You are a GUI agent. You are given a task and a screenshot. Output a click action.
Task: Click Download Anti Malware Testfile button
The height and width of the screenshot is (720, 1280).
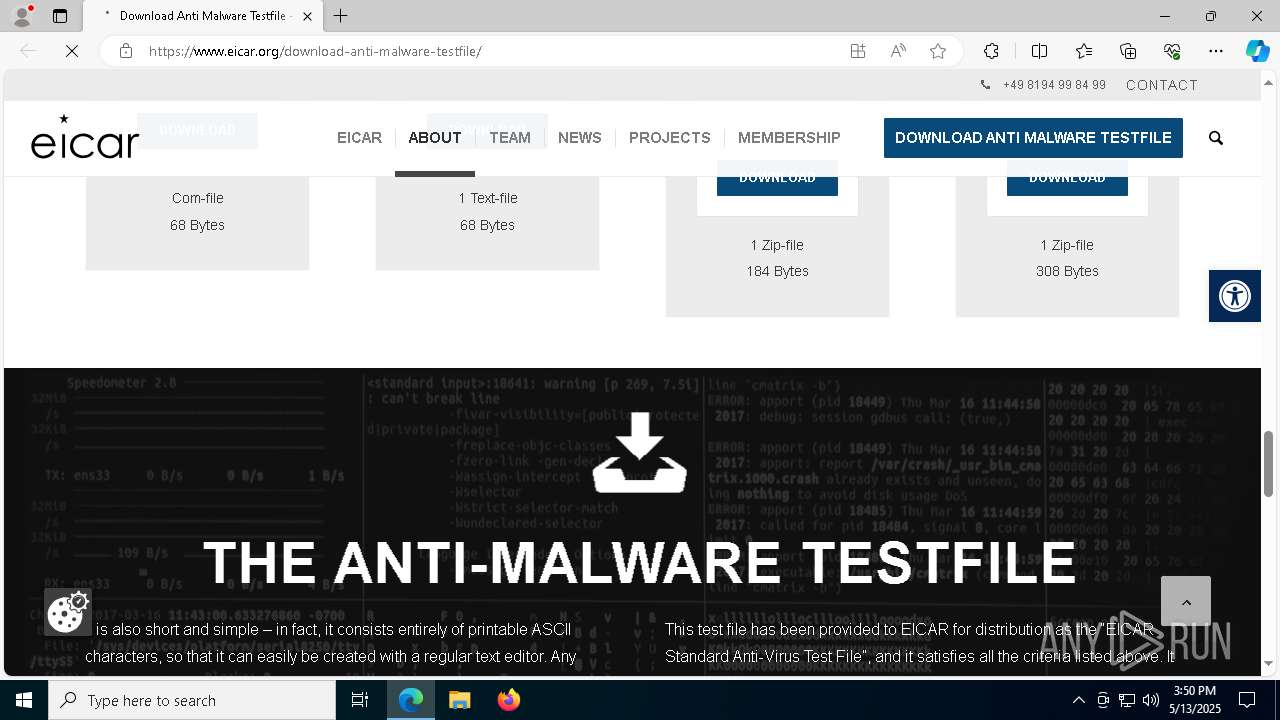click(1033, 138)
